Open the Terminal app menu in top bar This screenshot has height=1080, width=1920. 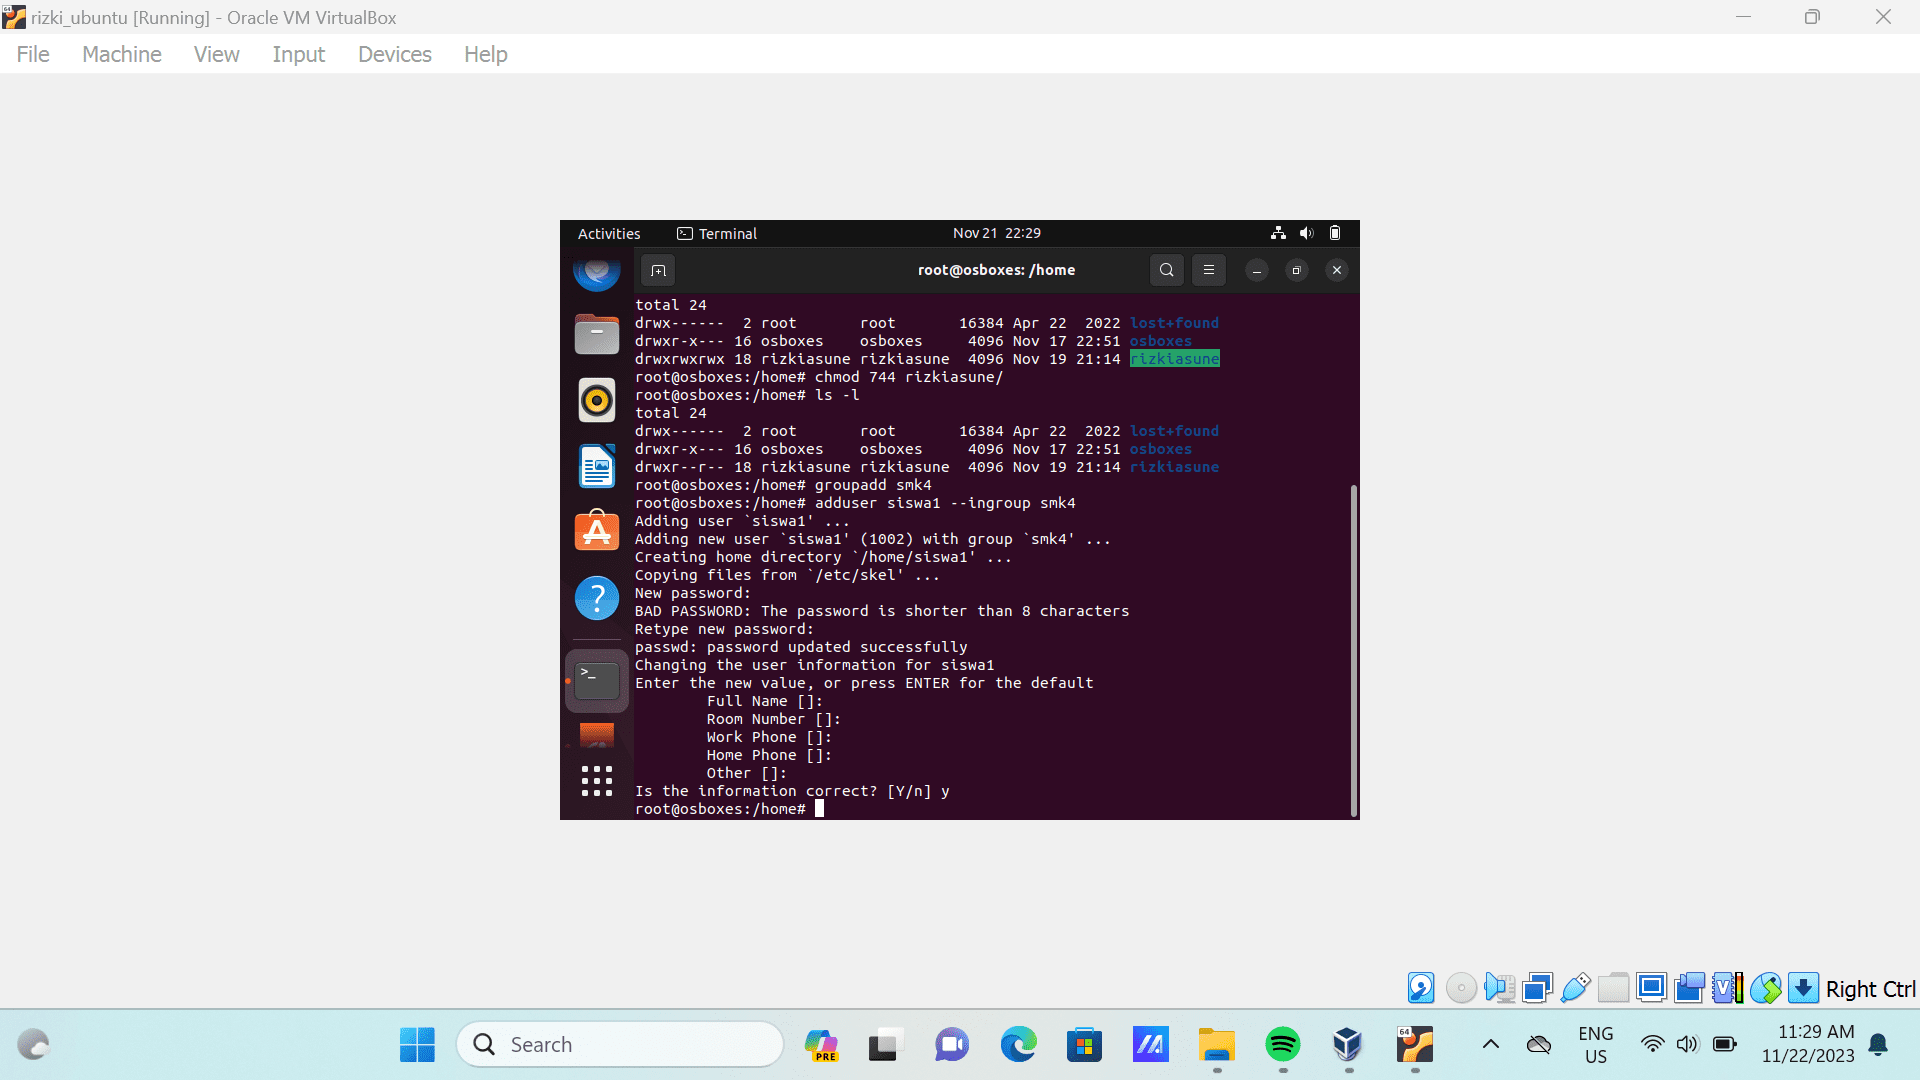point(717,233)
